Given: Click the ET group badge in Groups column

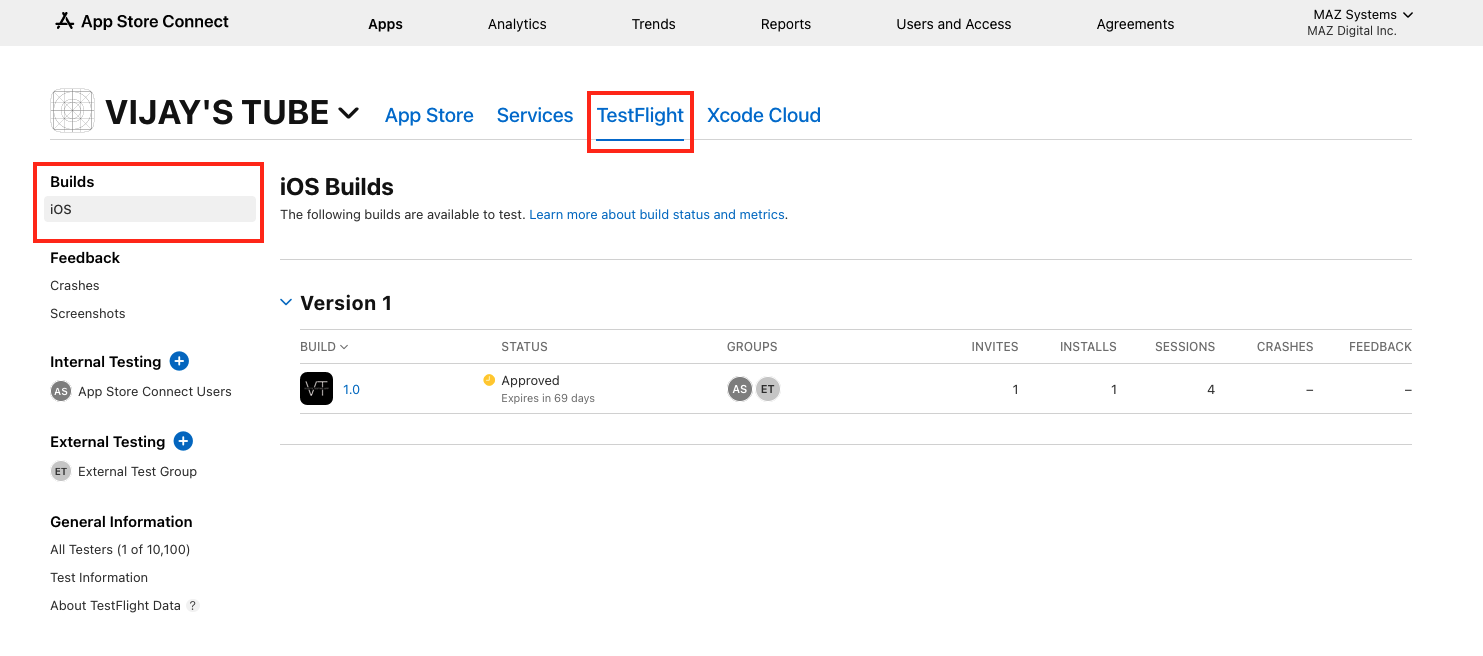Looking at the screenshot, I should tap(767, 389).
